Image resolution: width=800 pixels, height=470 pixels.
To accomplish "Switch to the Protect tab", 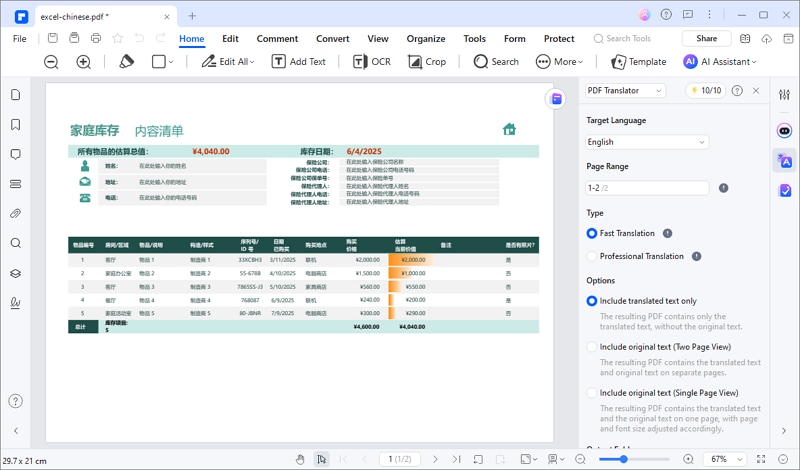I will point(559,39).
